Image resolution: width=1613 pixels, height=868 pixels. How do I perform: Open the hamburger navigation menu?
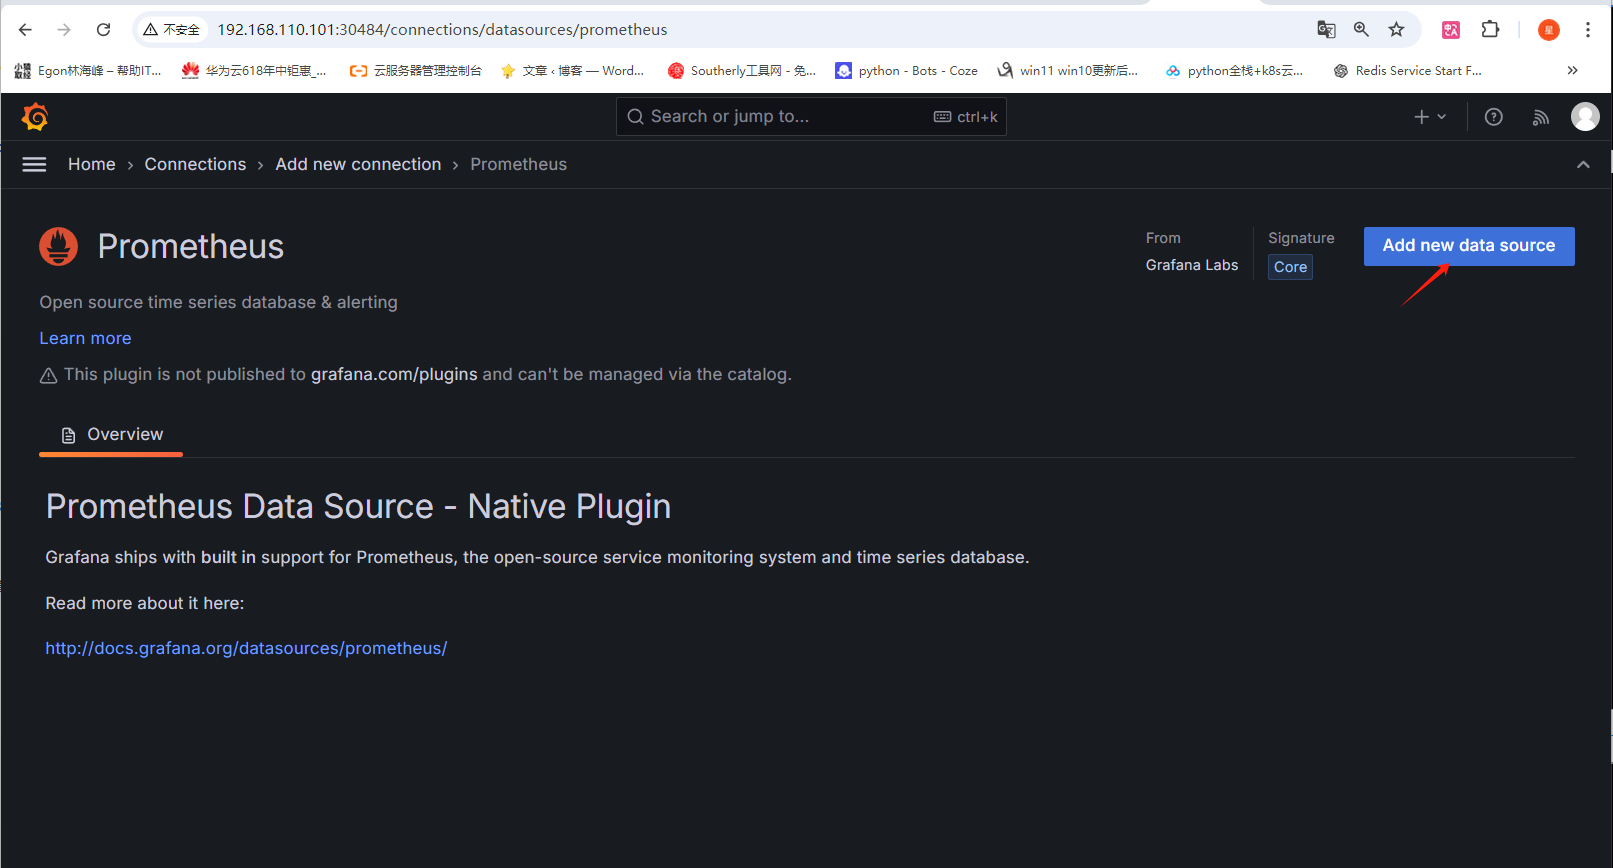[34, 165]
